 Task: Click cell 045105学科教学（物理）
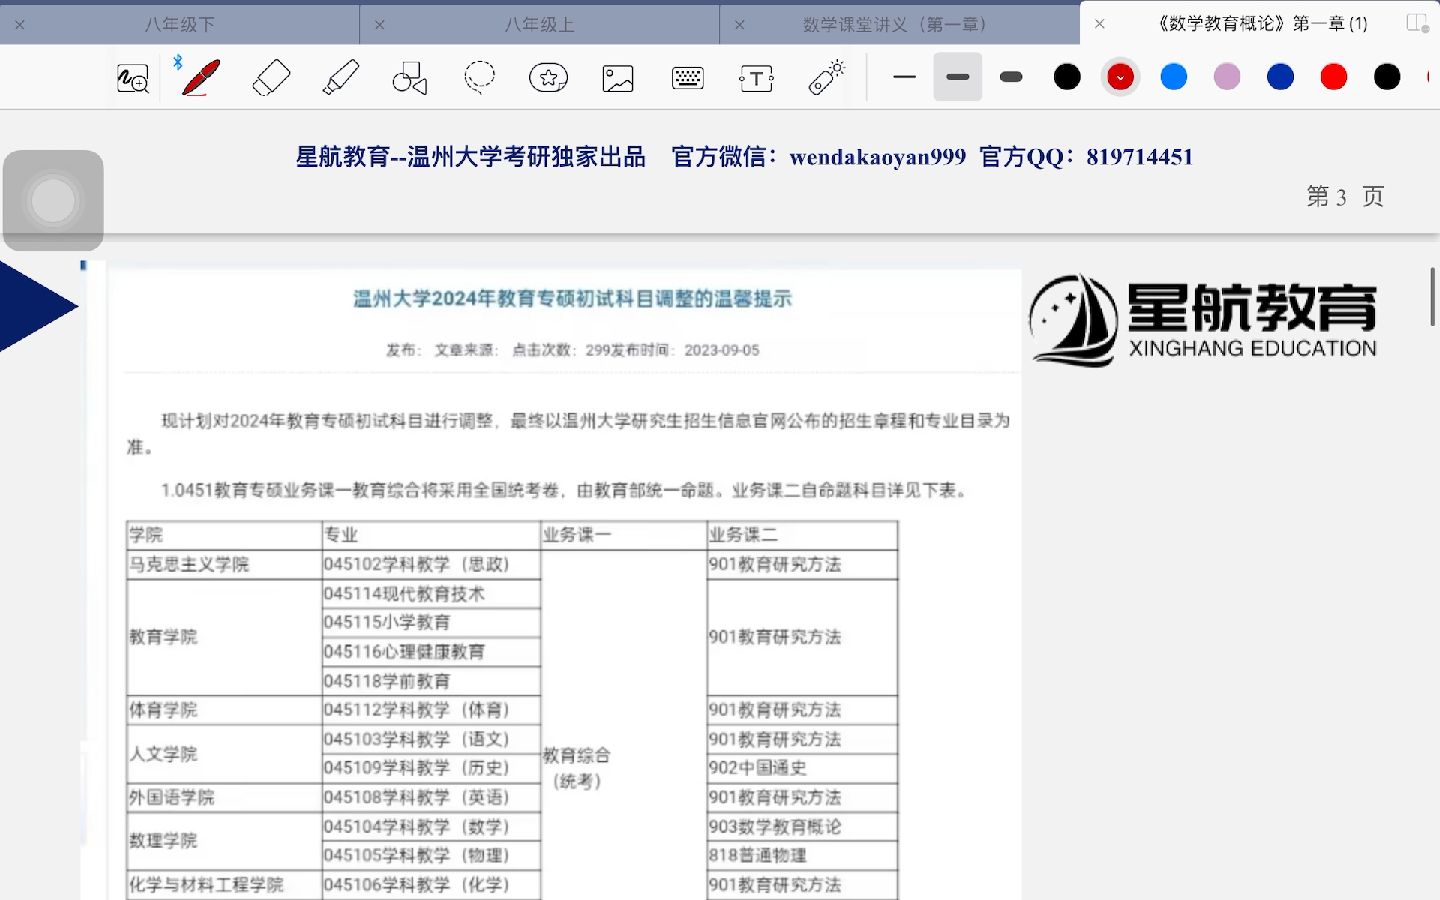431,856
